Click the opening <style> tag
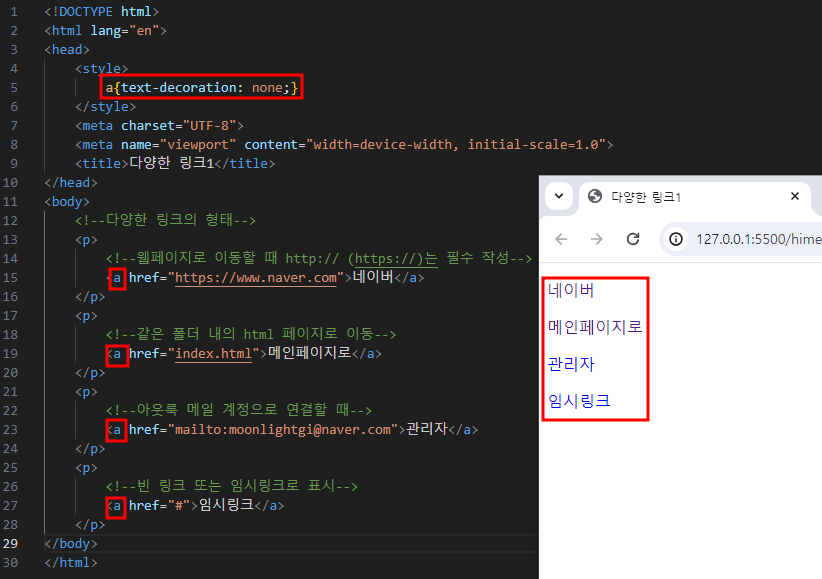Viewport: 822px width, 579px height. coord(102,69)
